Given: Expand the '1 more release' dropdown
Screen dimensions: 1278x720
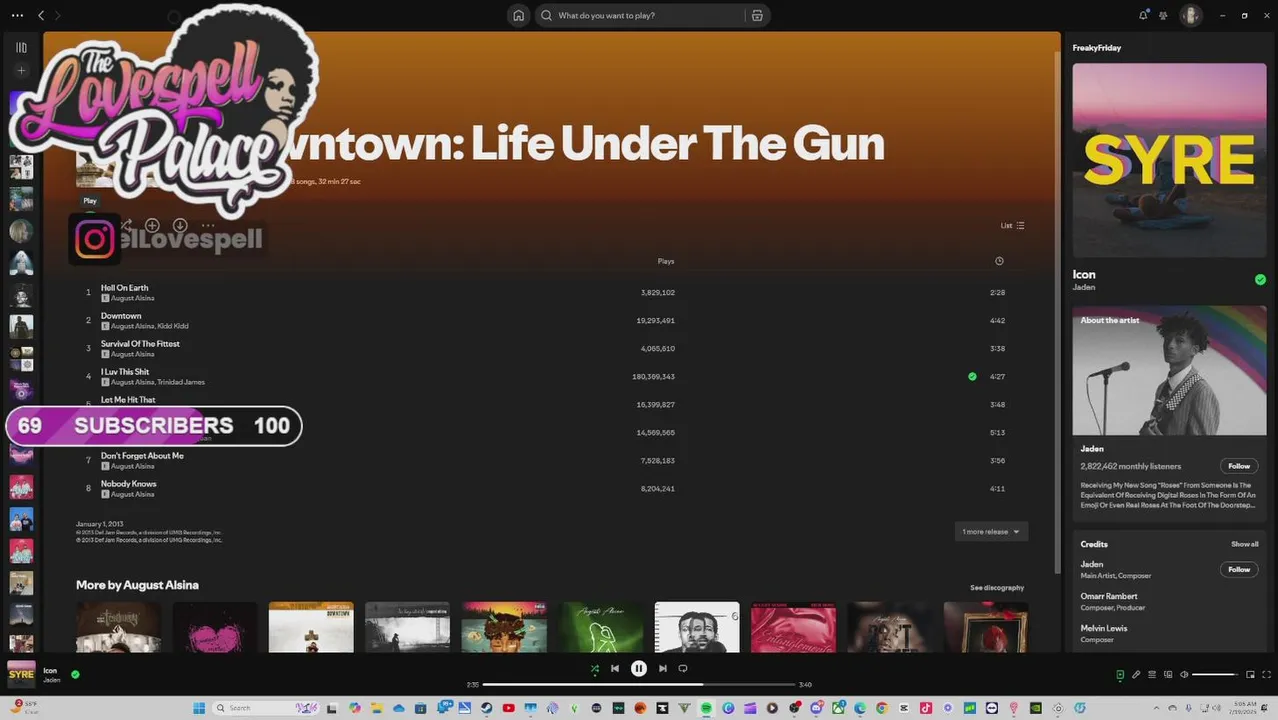Looking at the screenshot, I should (991, 531).
